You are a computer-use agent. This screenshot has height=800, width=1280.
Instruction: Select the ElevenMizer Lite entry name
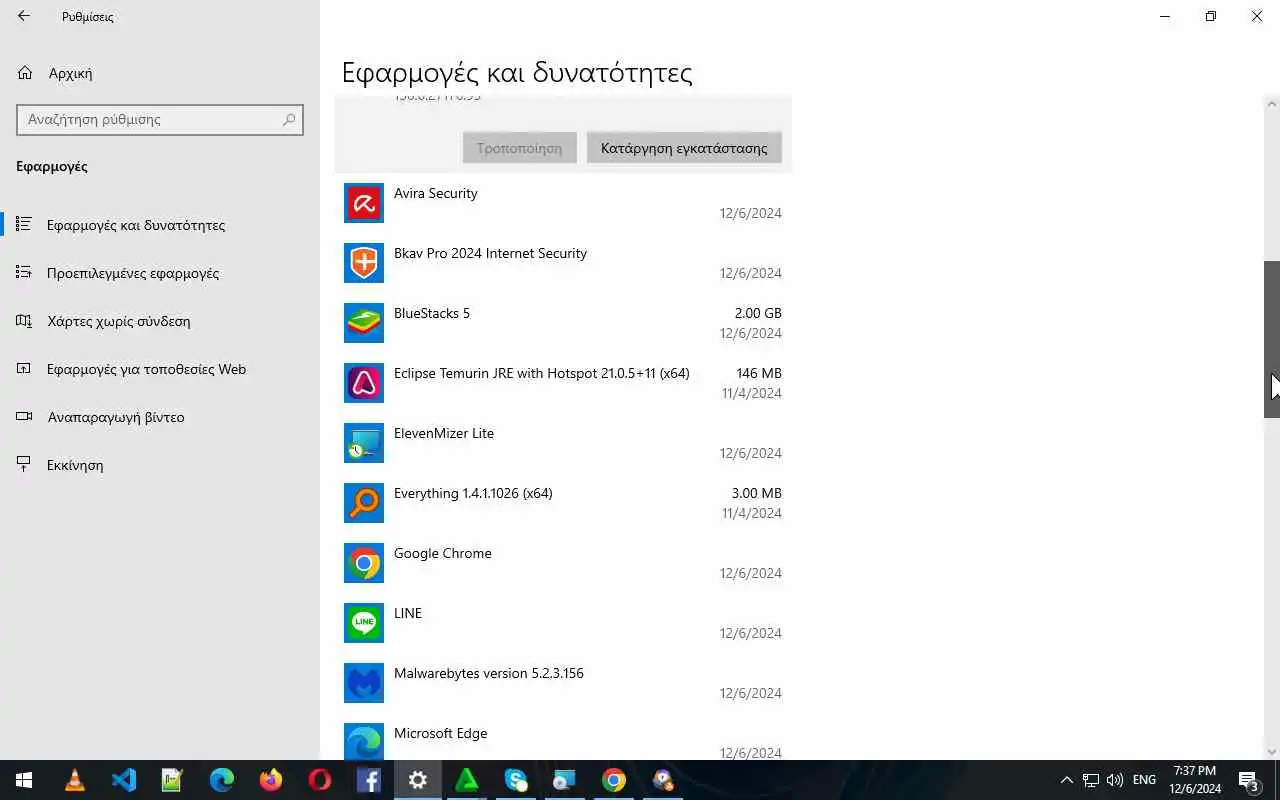coord(444,433)
